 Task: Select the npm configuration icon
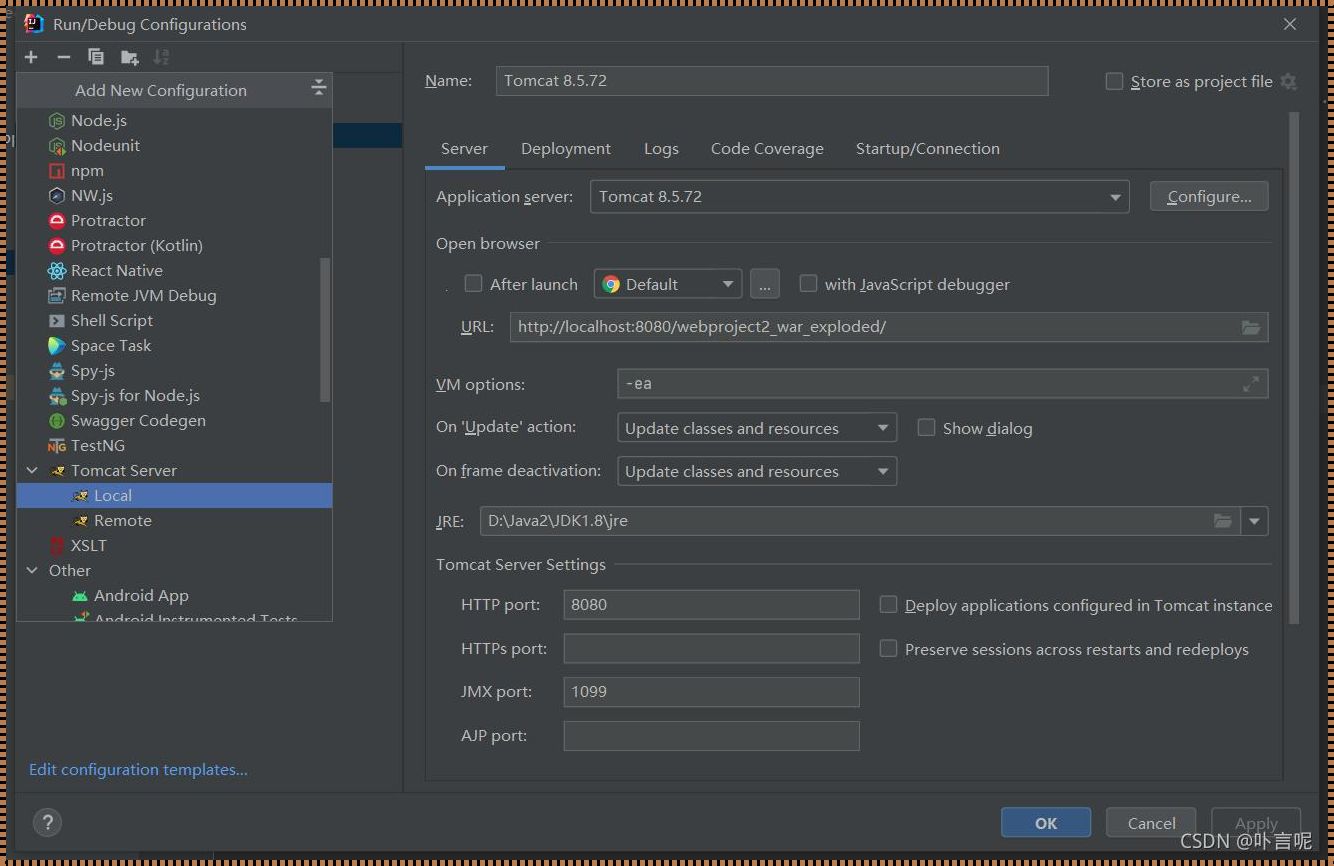[57, 170]
